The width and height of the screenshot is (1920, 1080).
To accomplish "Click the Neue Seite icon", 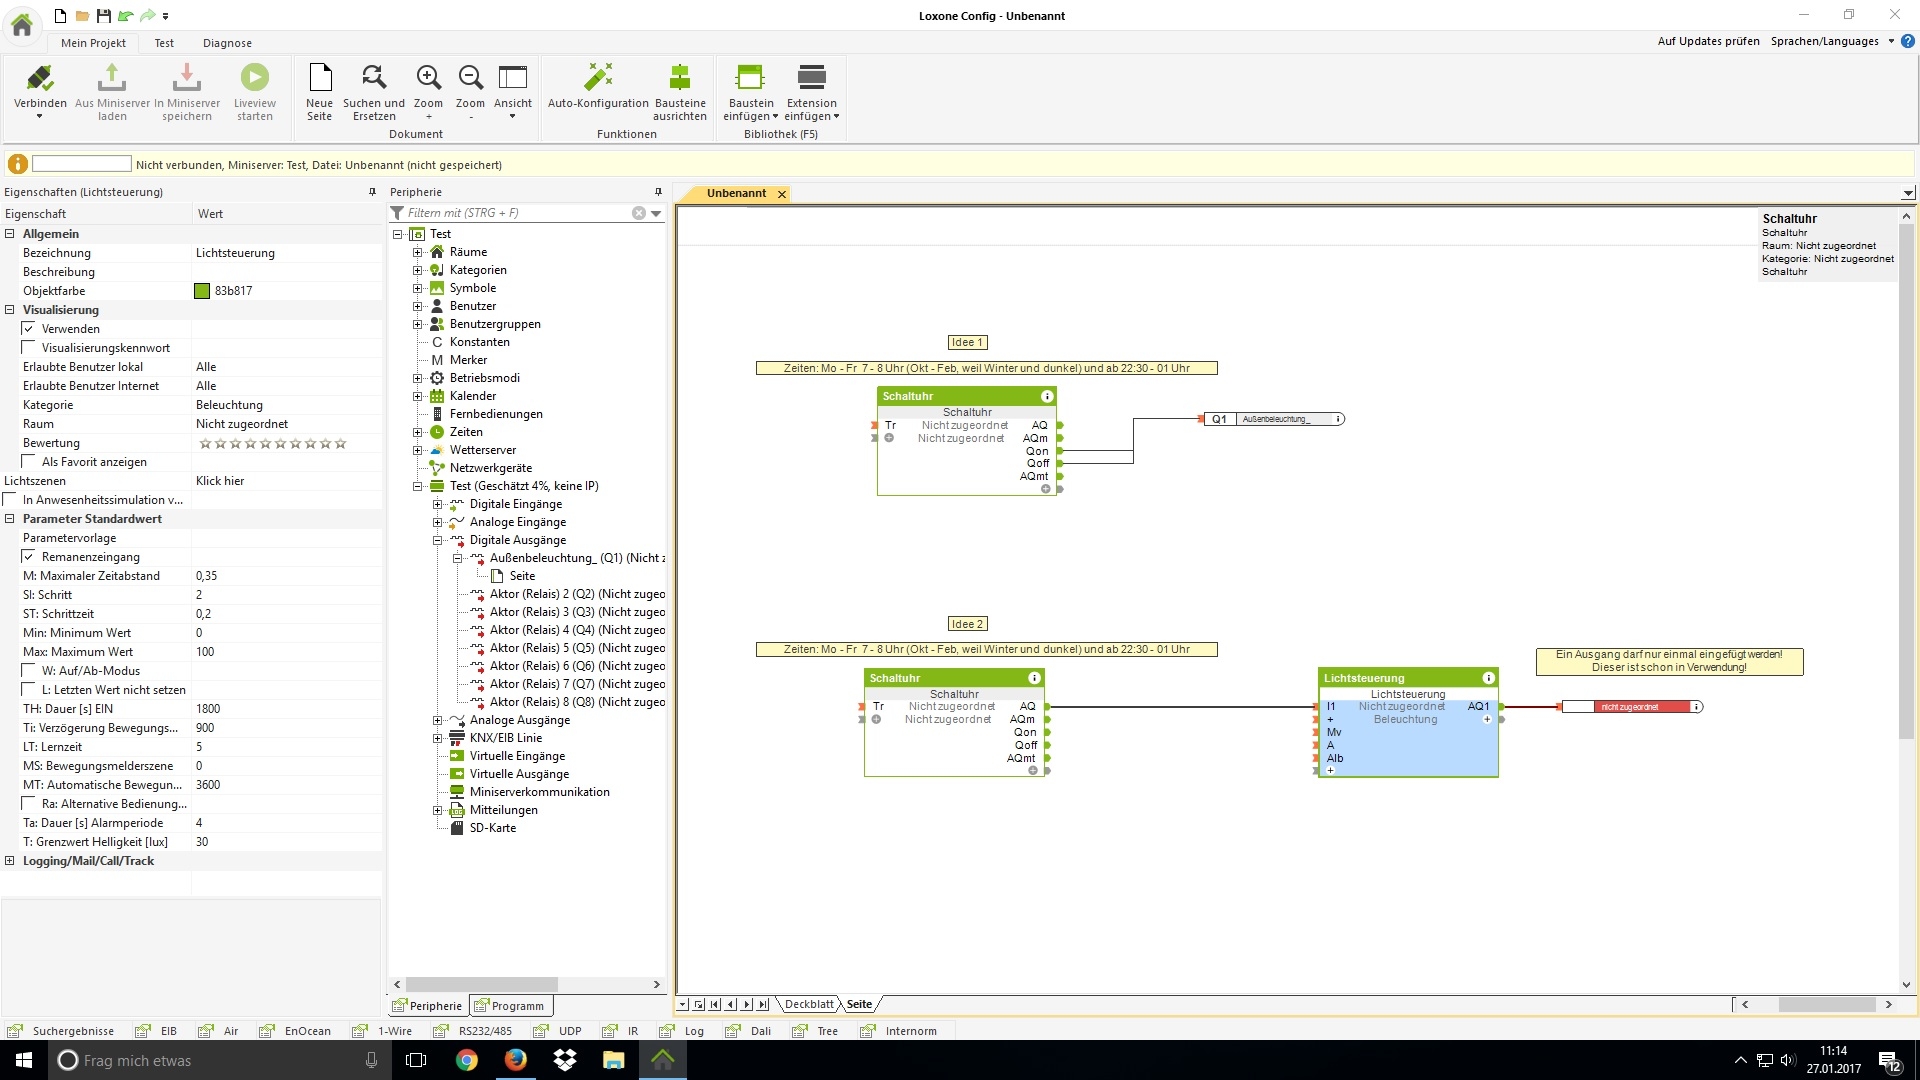I will click(320, 78).
